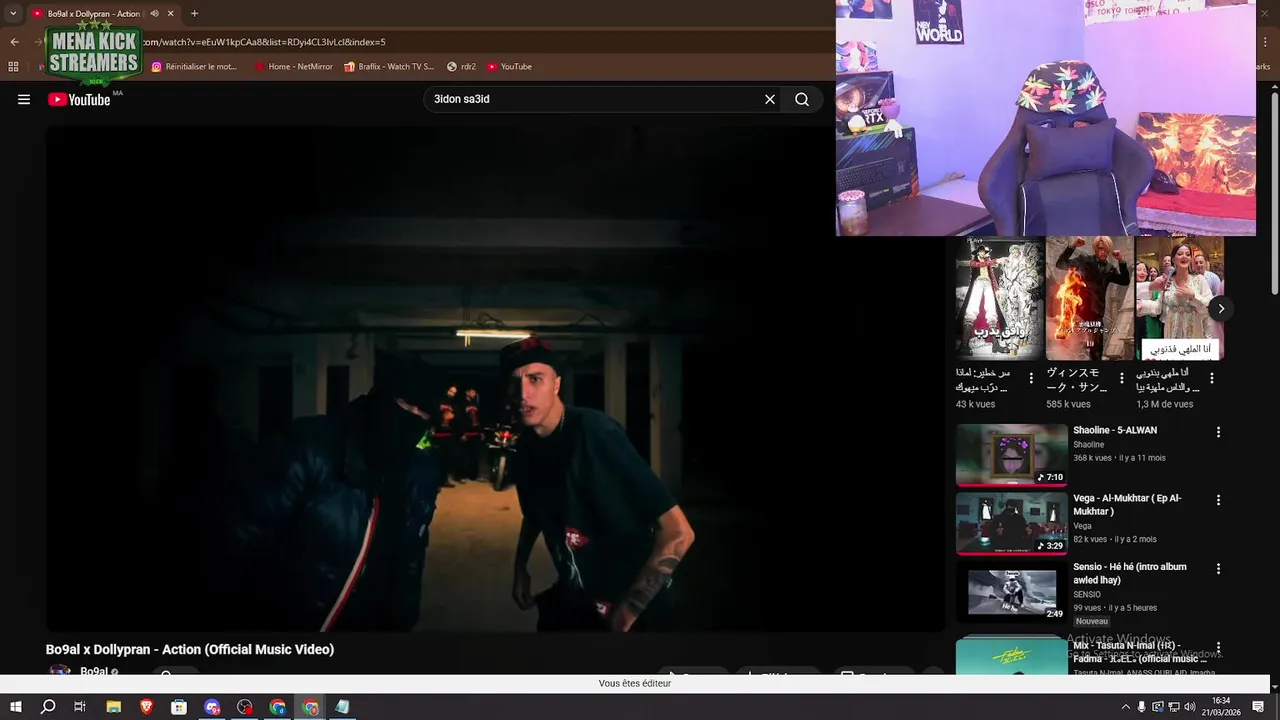Open options menu for the 43 k vues Short
Image resolution: width=1280 pixels, height=720 pixels.
(x=1031, y=379)
